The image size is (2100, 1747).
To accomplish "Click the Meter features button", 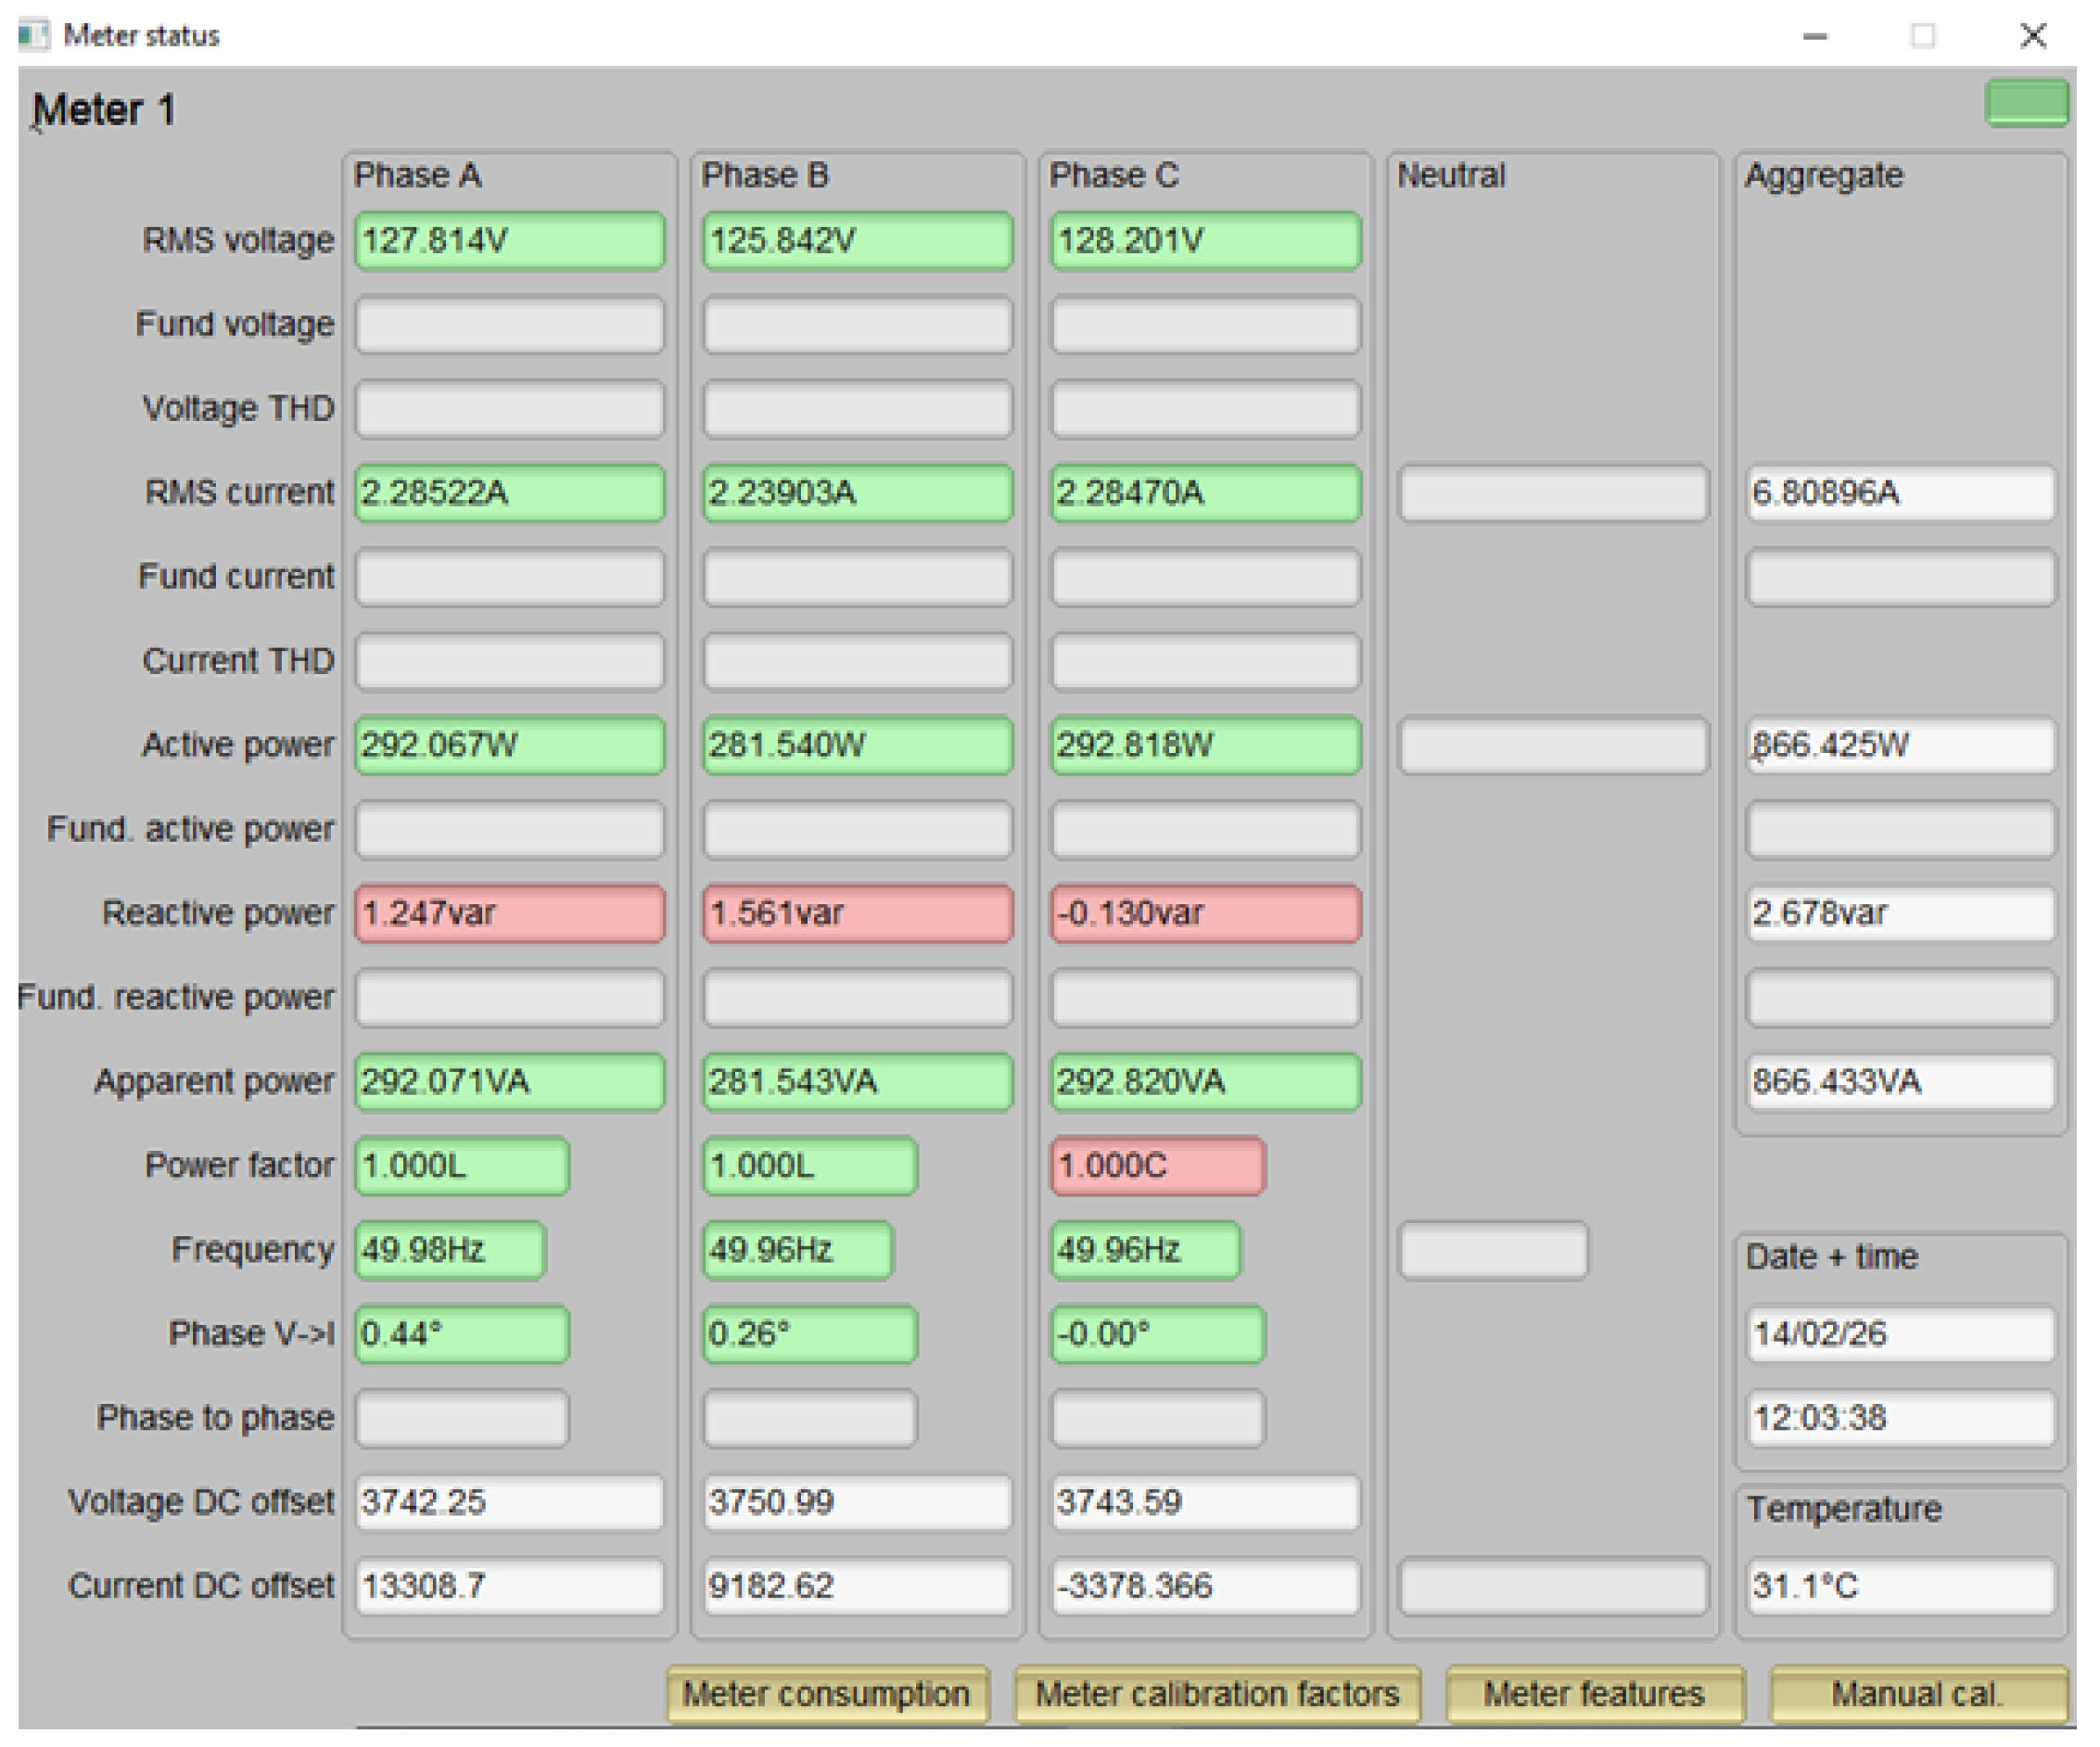I will coord(1594,1694).
